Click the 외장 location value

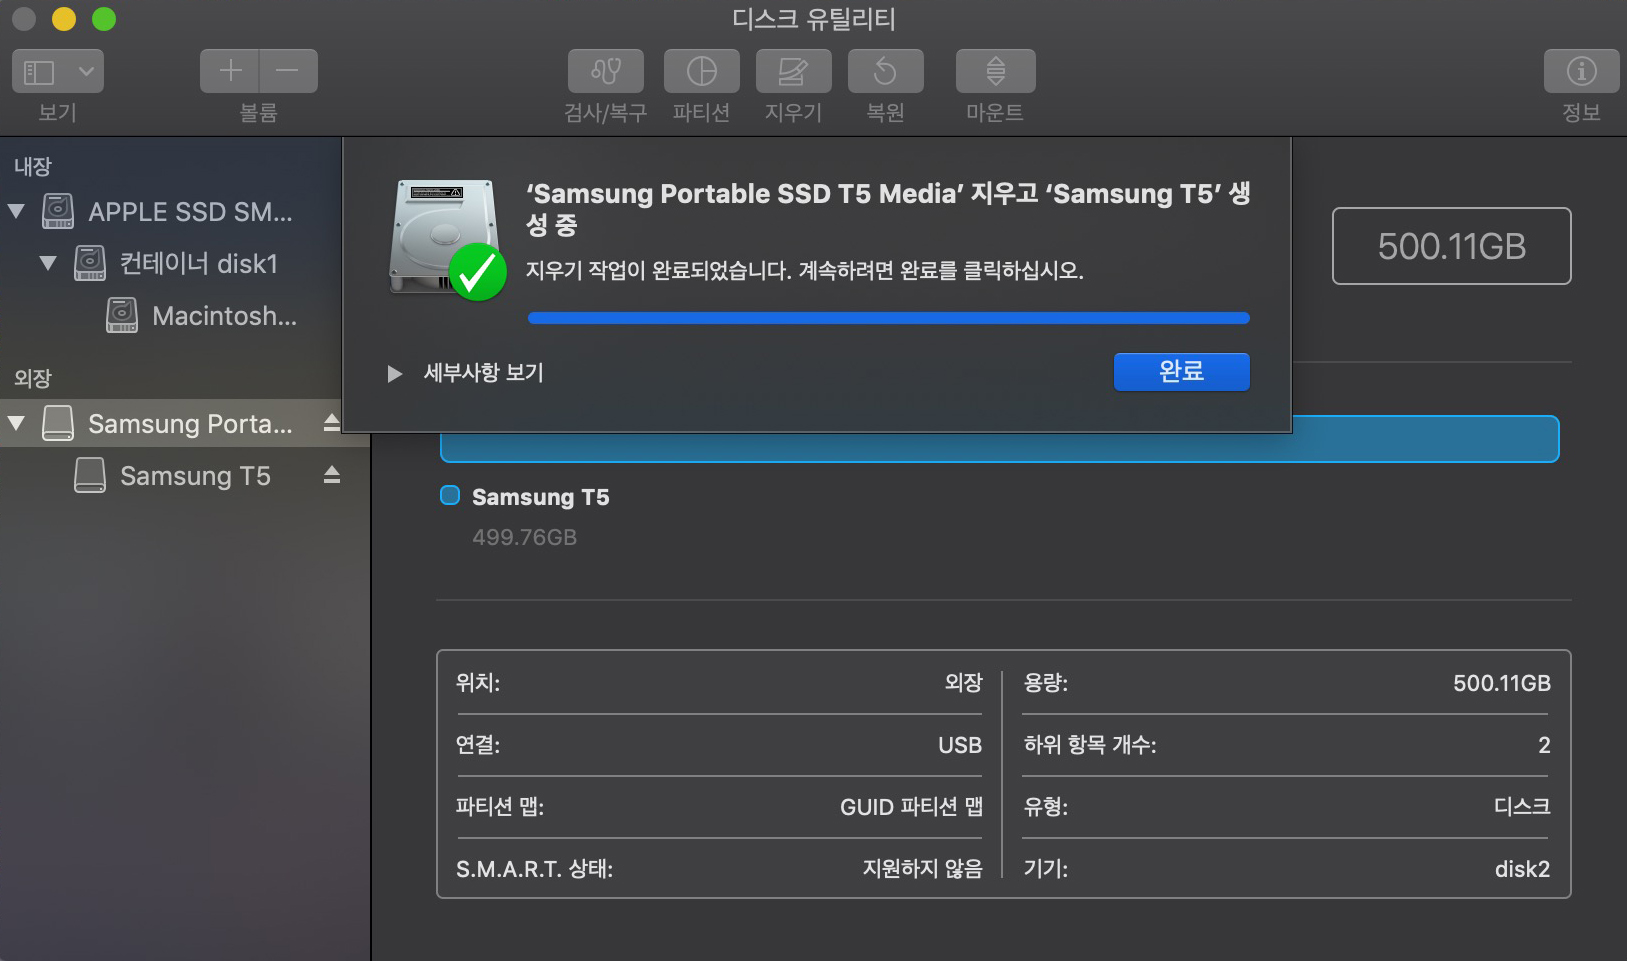[x=963, y=683]
